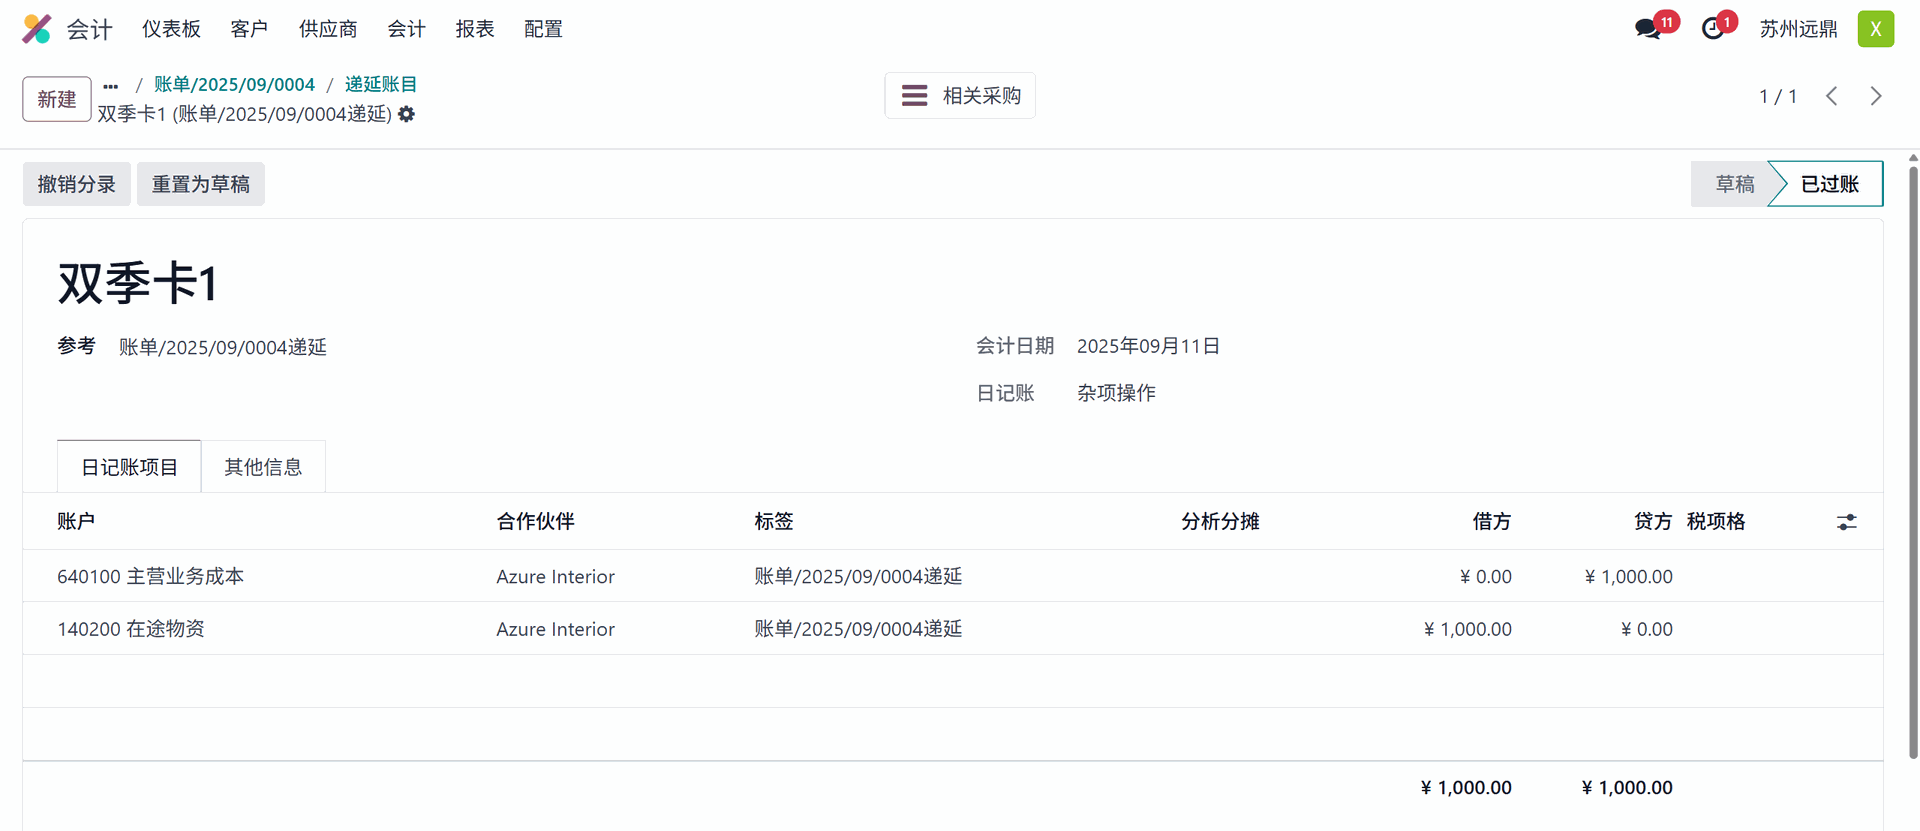The width and height of the screenshot is (1920, 831).
Task: Go to next record arrow
Action: click(x=1876, y=96)
